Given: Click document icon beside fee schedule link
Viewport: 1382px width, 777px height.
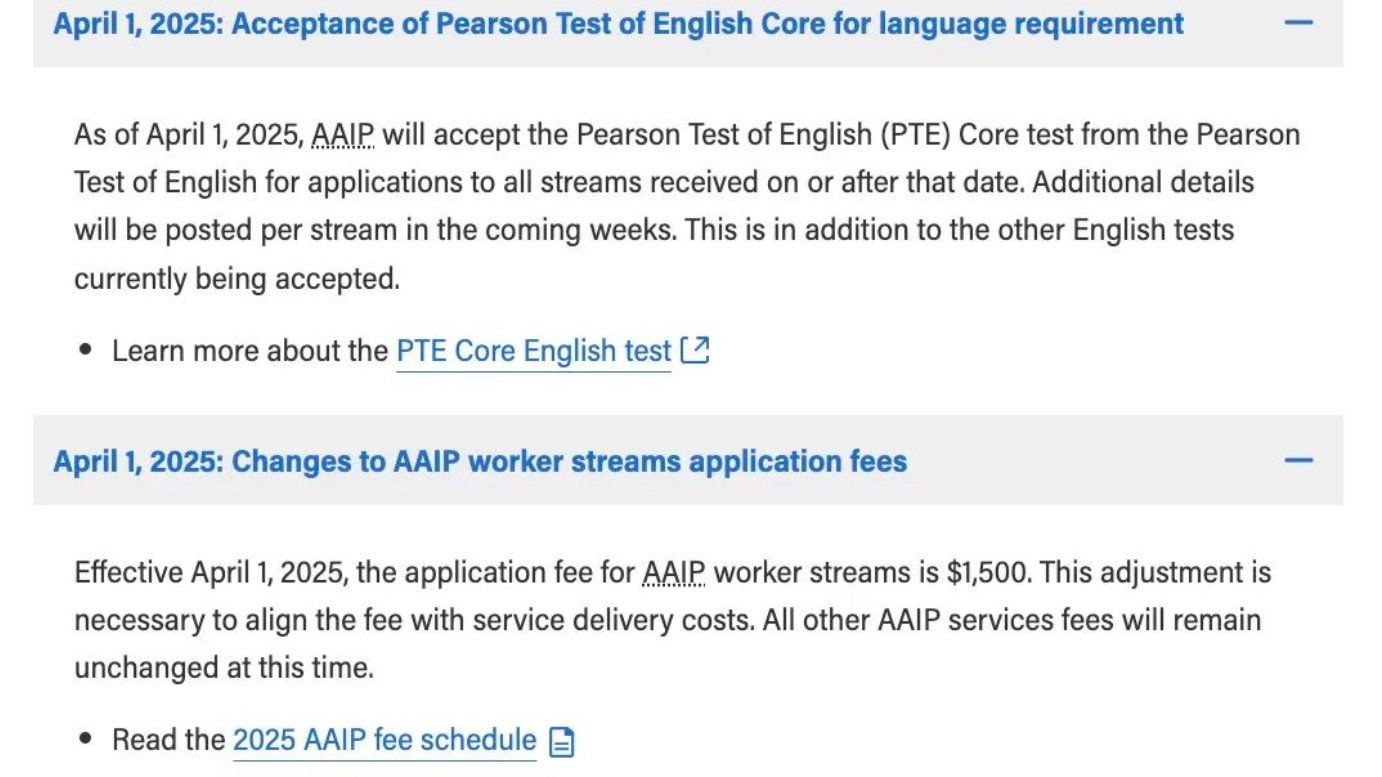Looking at the screenshot, I should (x=563, y=741).
